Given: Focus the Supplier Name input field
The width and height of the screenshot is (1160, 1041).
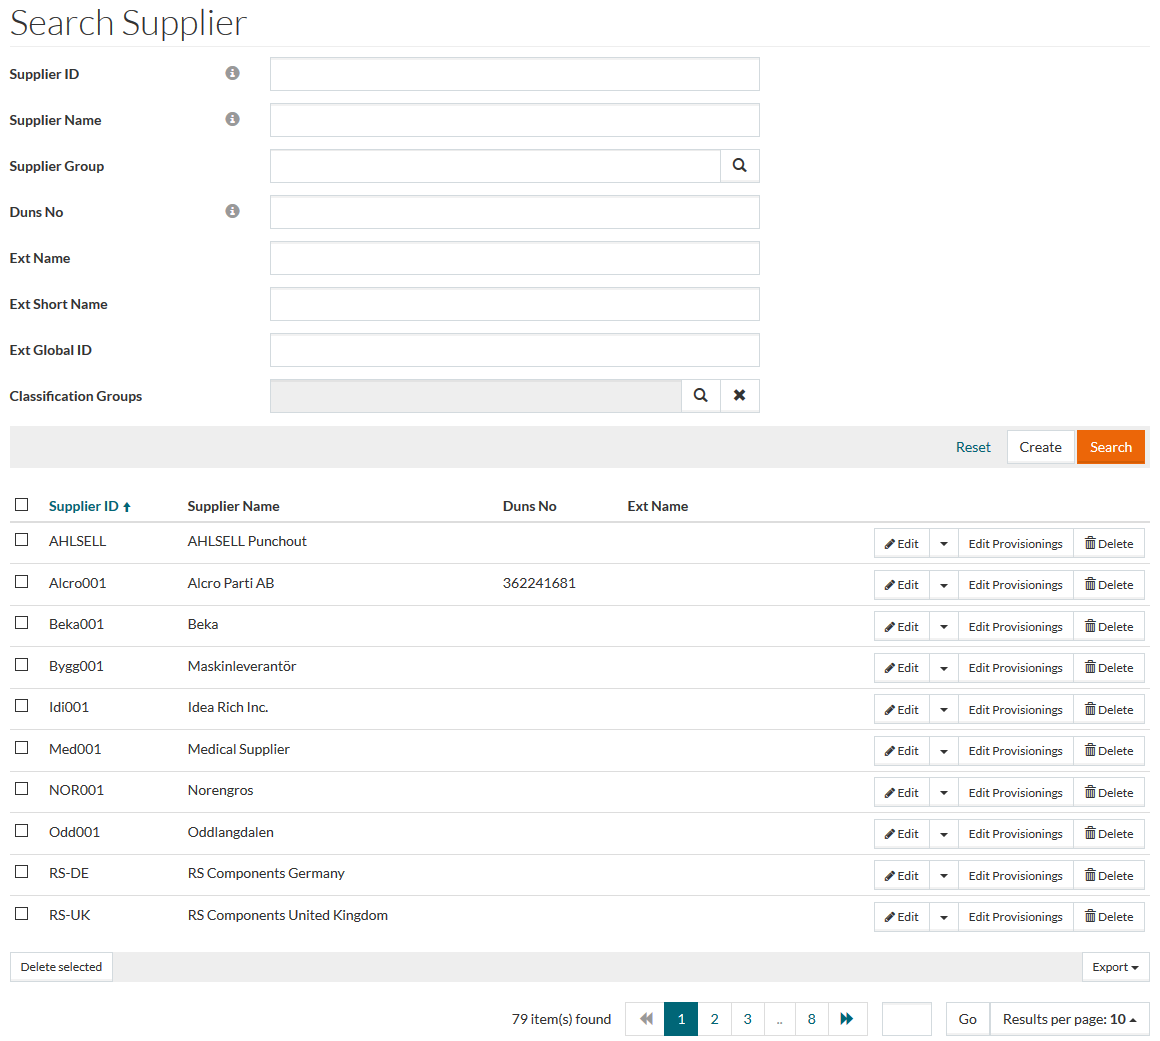Looking at the screenshot, I should pos(514,120).
